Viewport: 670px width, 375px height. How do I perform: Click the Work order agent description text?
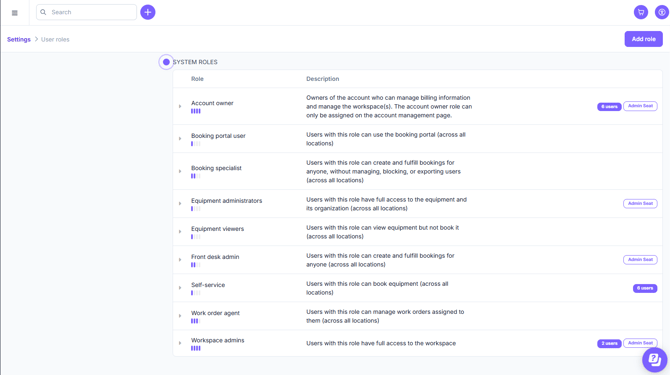pyautogui.click(x=385, y=316)
